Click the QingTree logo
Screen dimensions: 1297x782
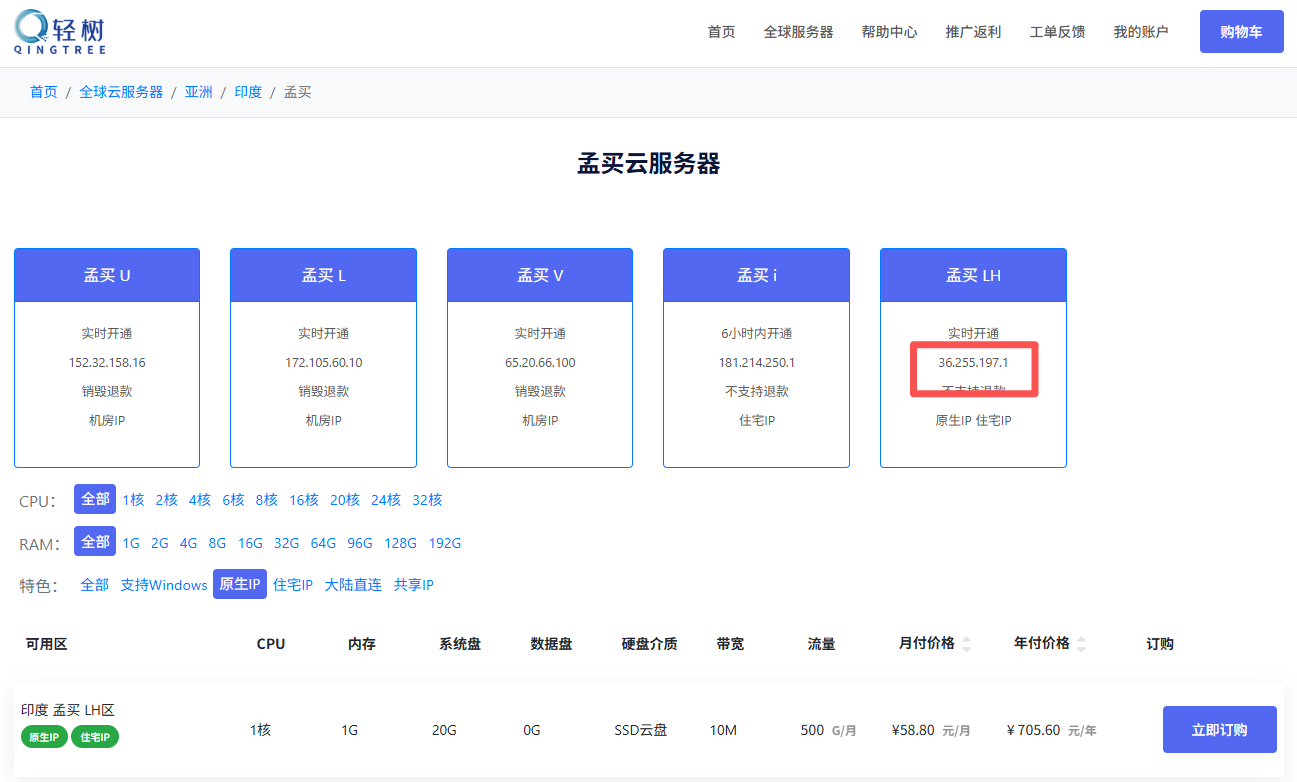coord(60,32)
